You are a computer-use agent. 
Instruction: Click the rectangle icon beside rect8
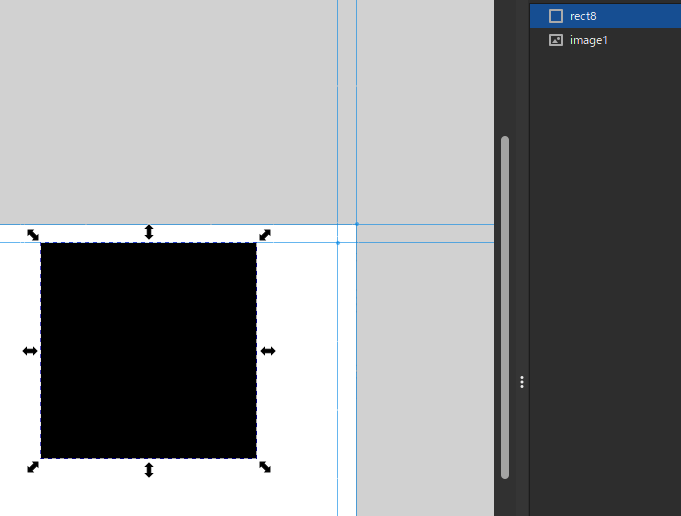[x=556, y=16]
